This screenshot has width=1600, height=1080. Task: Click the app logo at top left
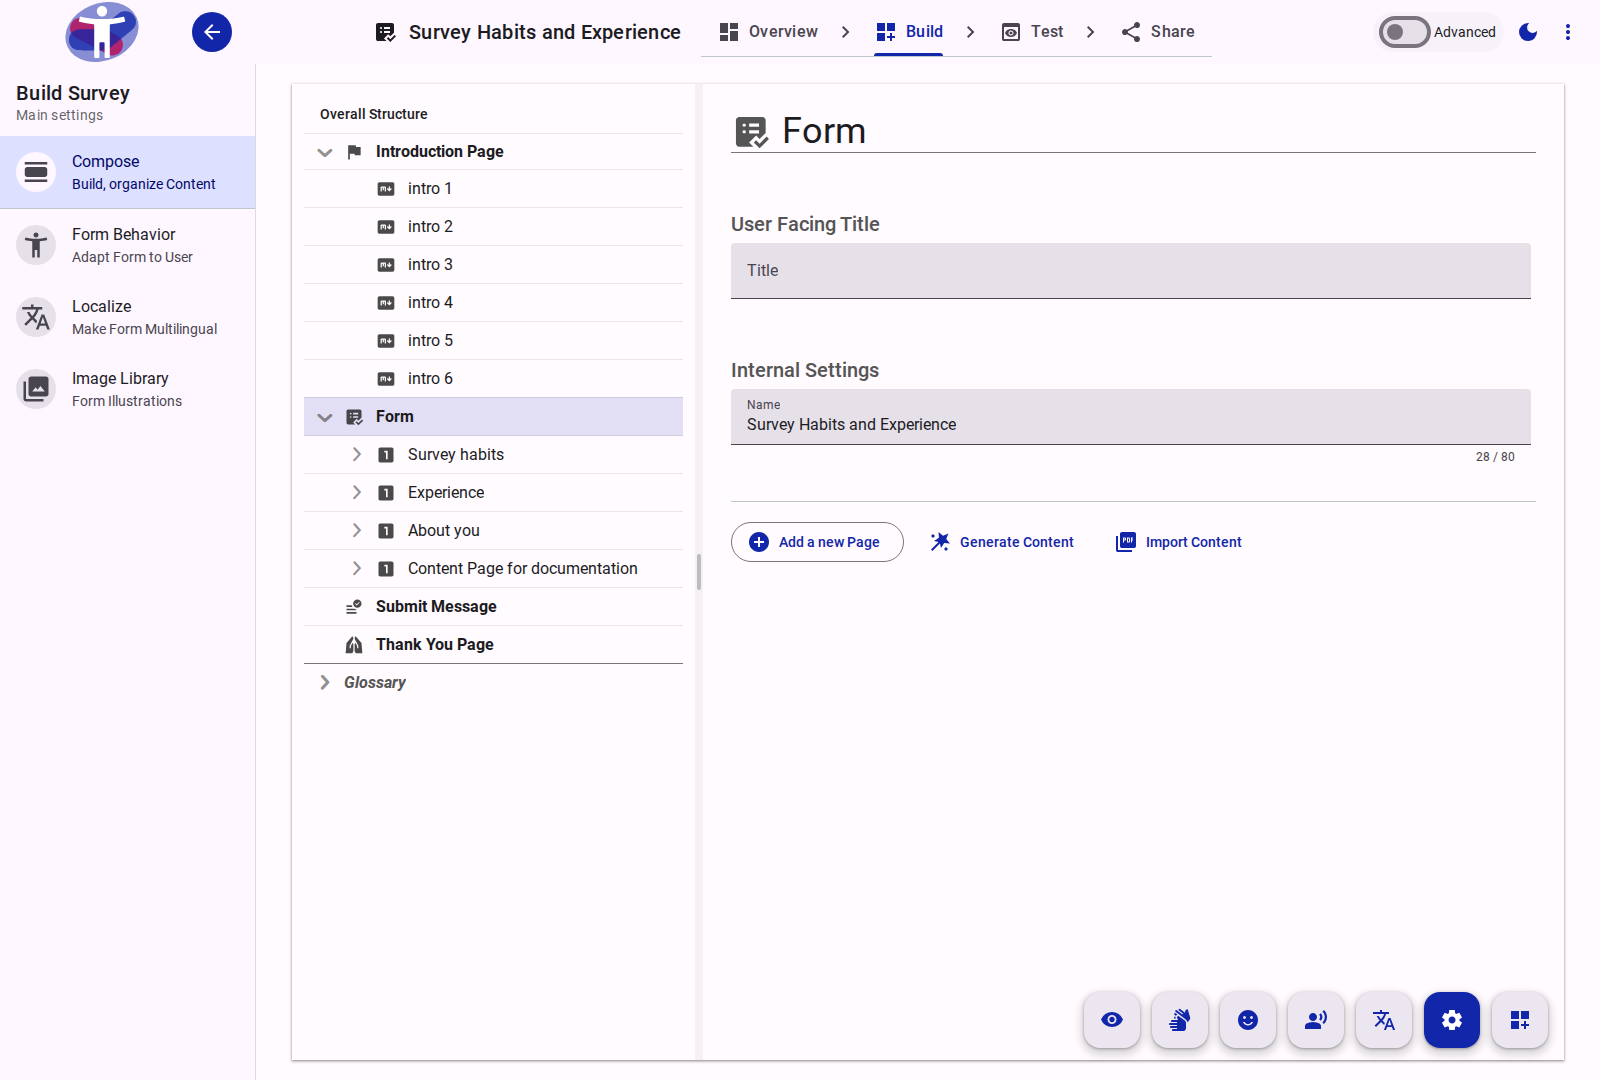[x=102, y=32]
